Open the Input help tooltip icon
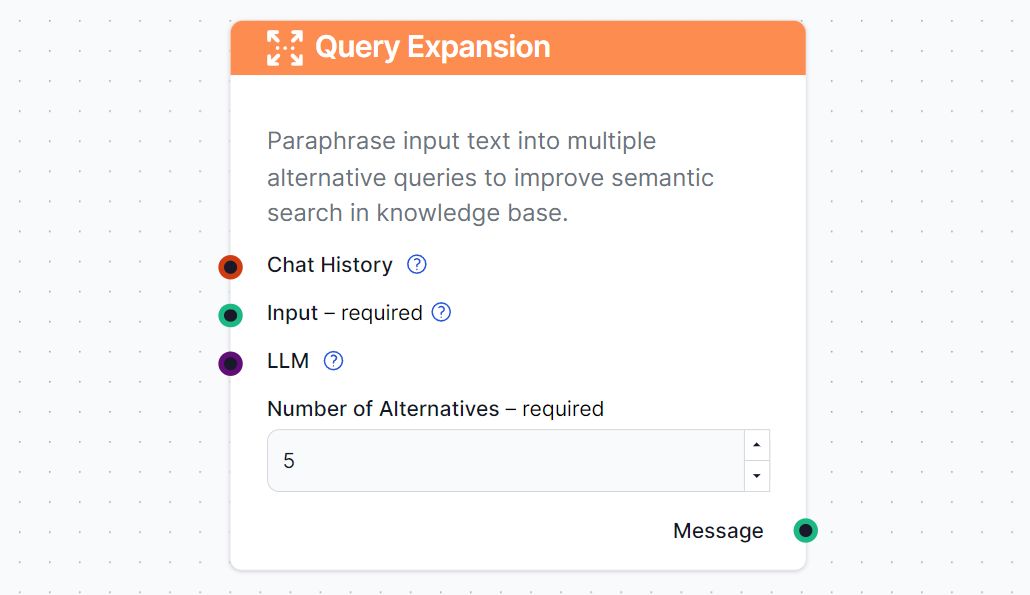 click(440, 312)
